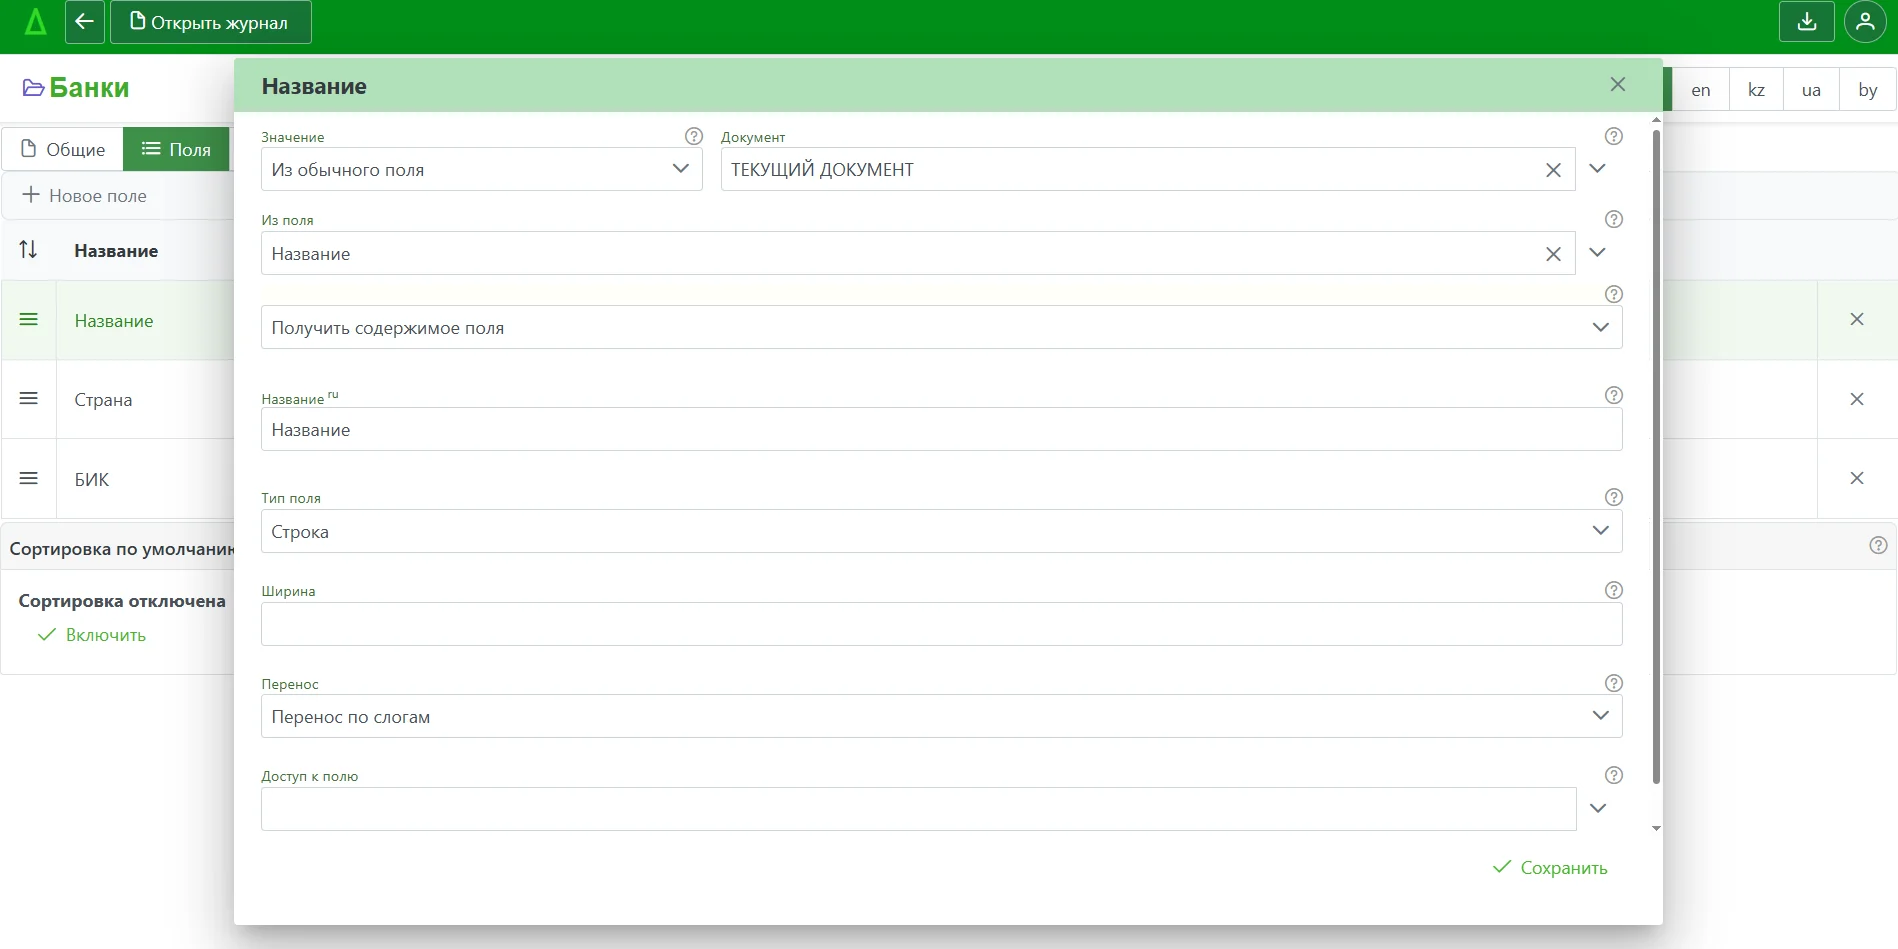Expand Получить содержимое поля dropdown
This screenshot has width=1898, height=949.
coord(940,328)
